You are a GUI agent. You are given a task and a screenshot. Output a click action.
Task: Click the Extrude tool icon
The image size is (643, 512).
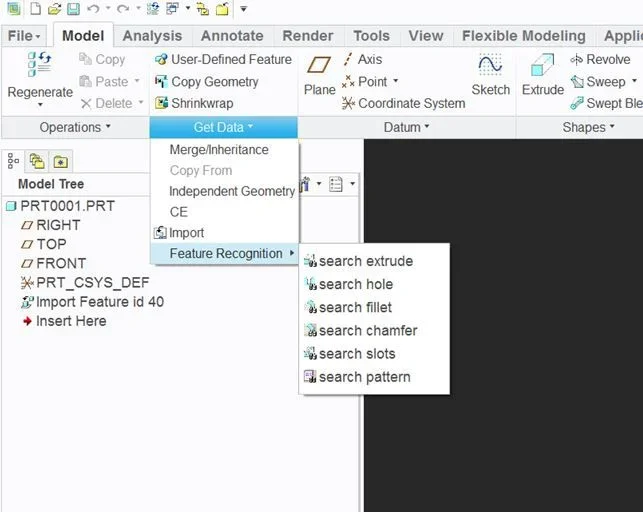point(543,66)
